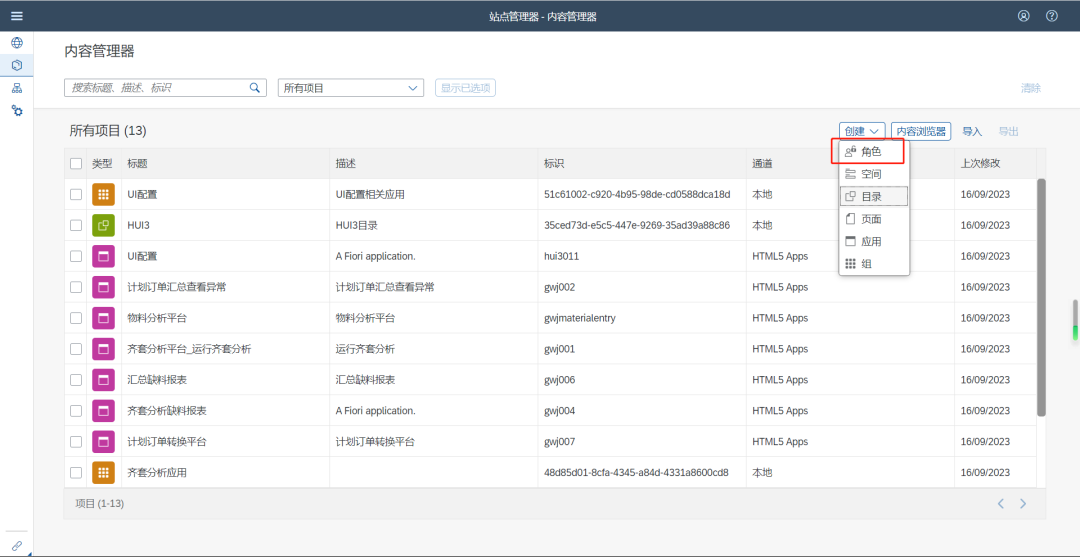Image resolution: width=1080 pixels, height=557 pixels.
Task: Choose 页面 from the create menu
Action: (874, 219)
